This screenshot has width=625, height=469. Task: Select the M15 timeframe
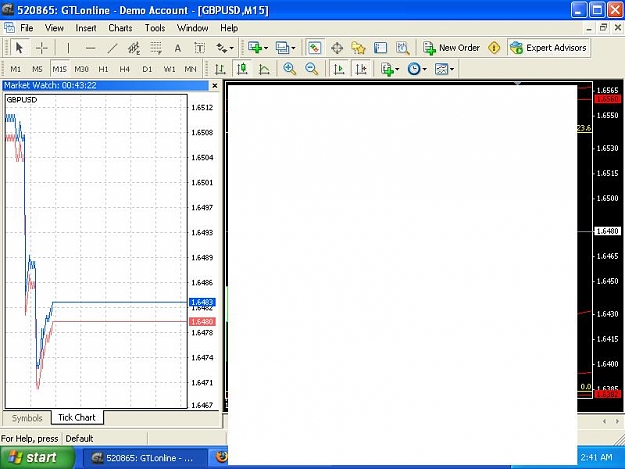[x=59, y=69]
